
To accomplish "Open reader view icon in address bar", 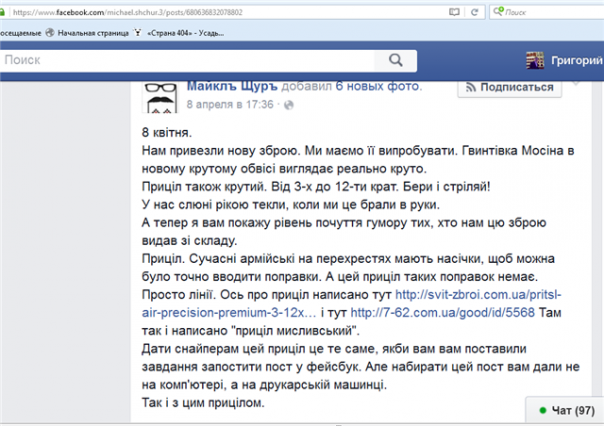I will click(454, 12).
